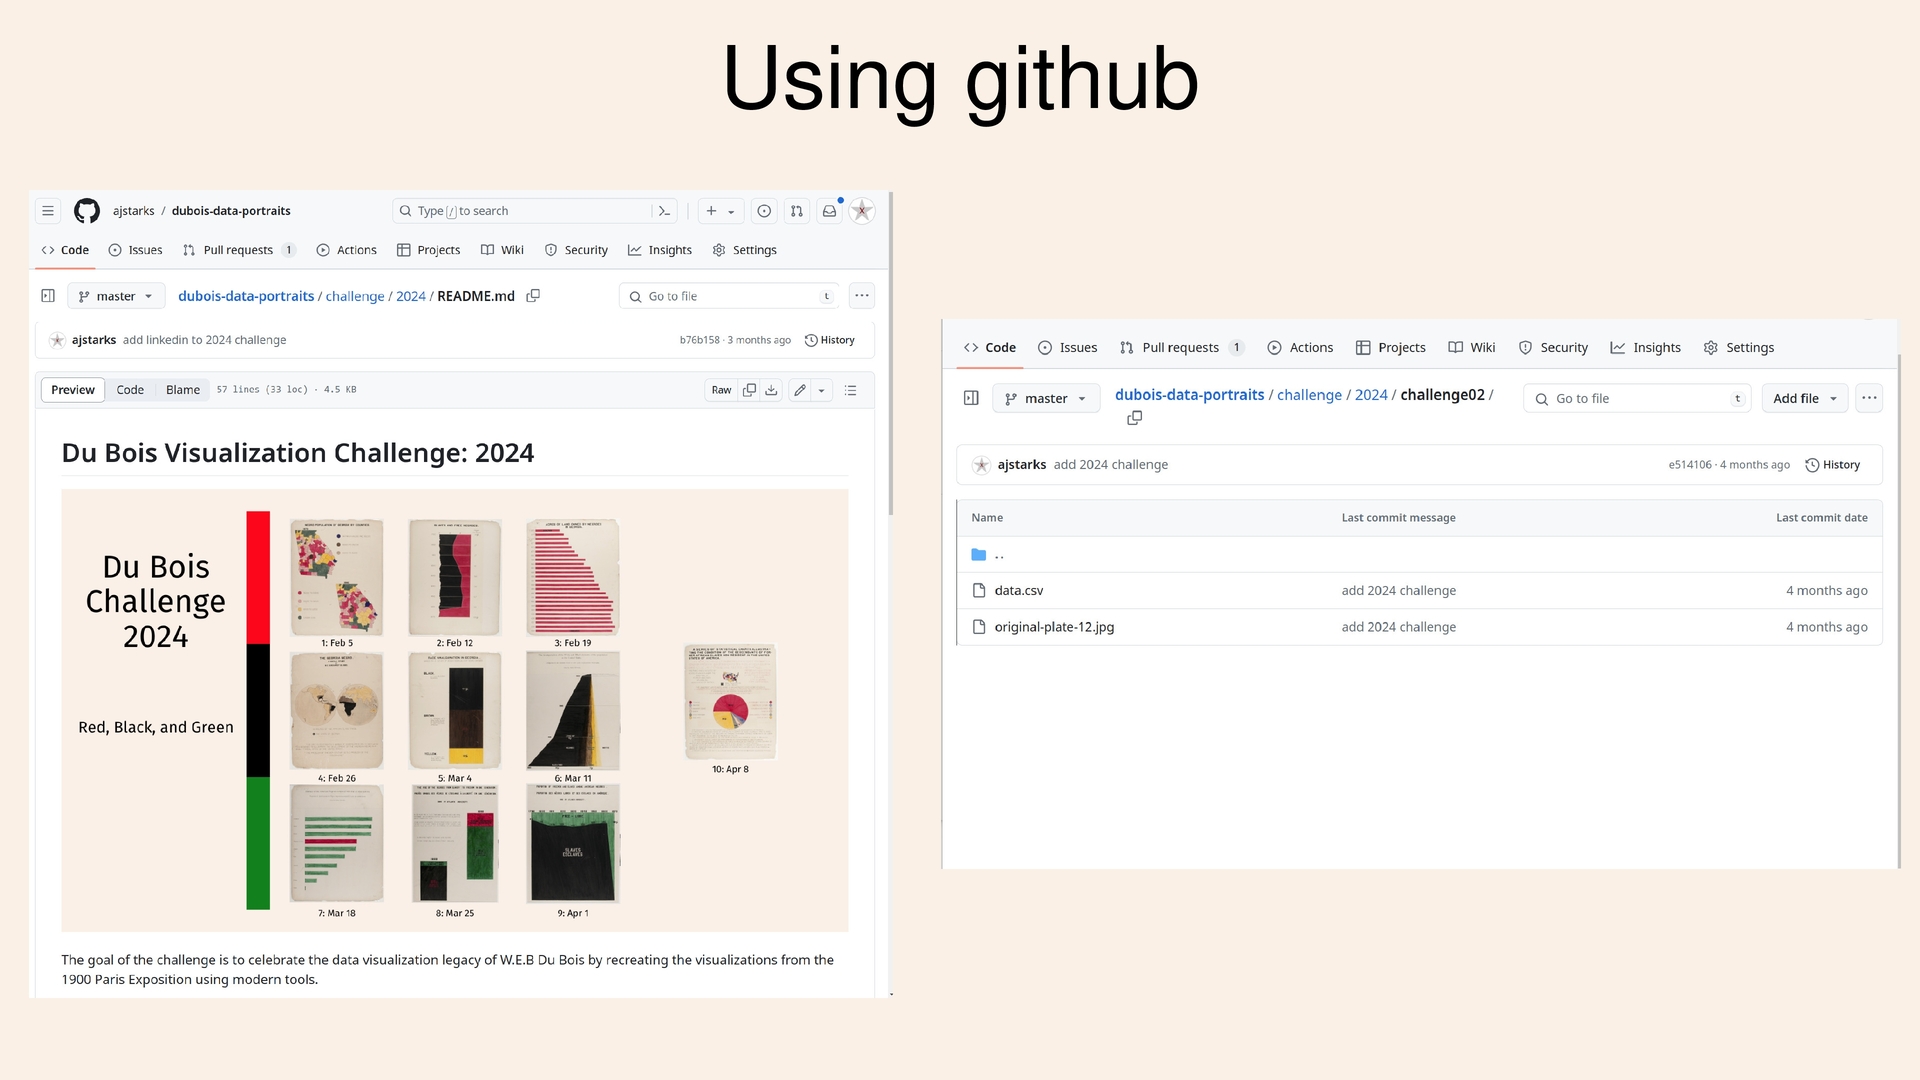Click '2024' breadcrumb in README path
This screenshot has width=1920, height=1080.
click(410, 296)
